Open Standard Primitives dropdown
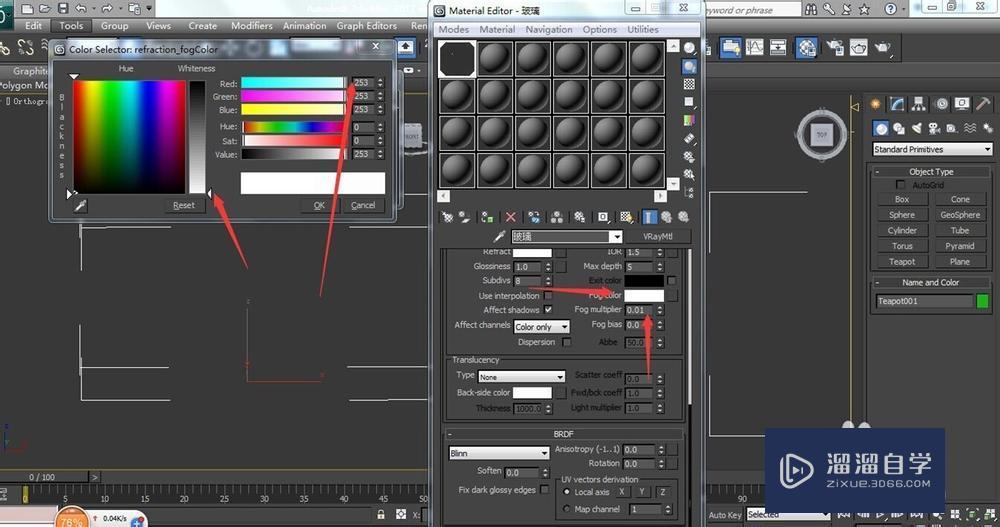1000x527 pixels. (x=932, y=149)
